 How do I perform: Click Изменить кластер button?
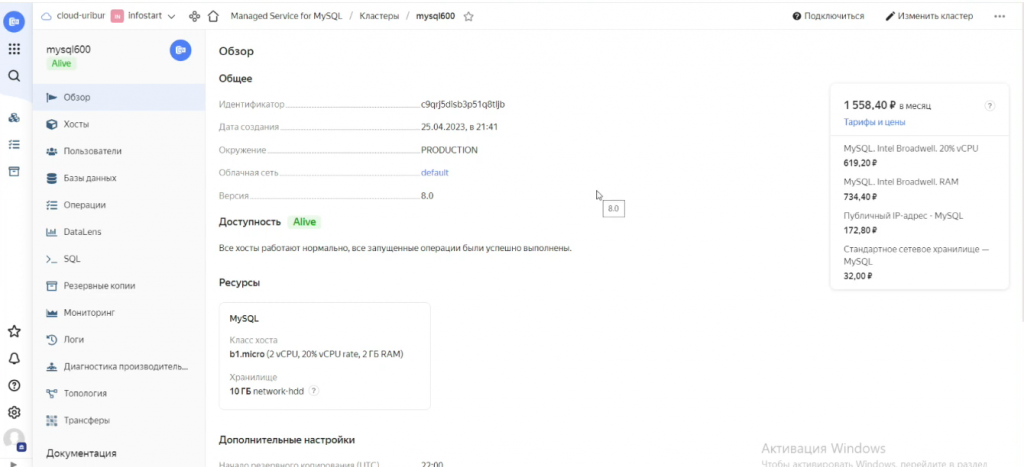[929, 16]
